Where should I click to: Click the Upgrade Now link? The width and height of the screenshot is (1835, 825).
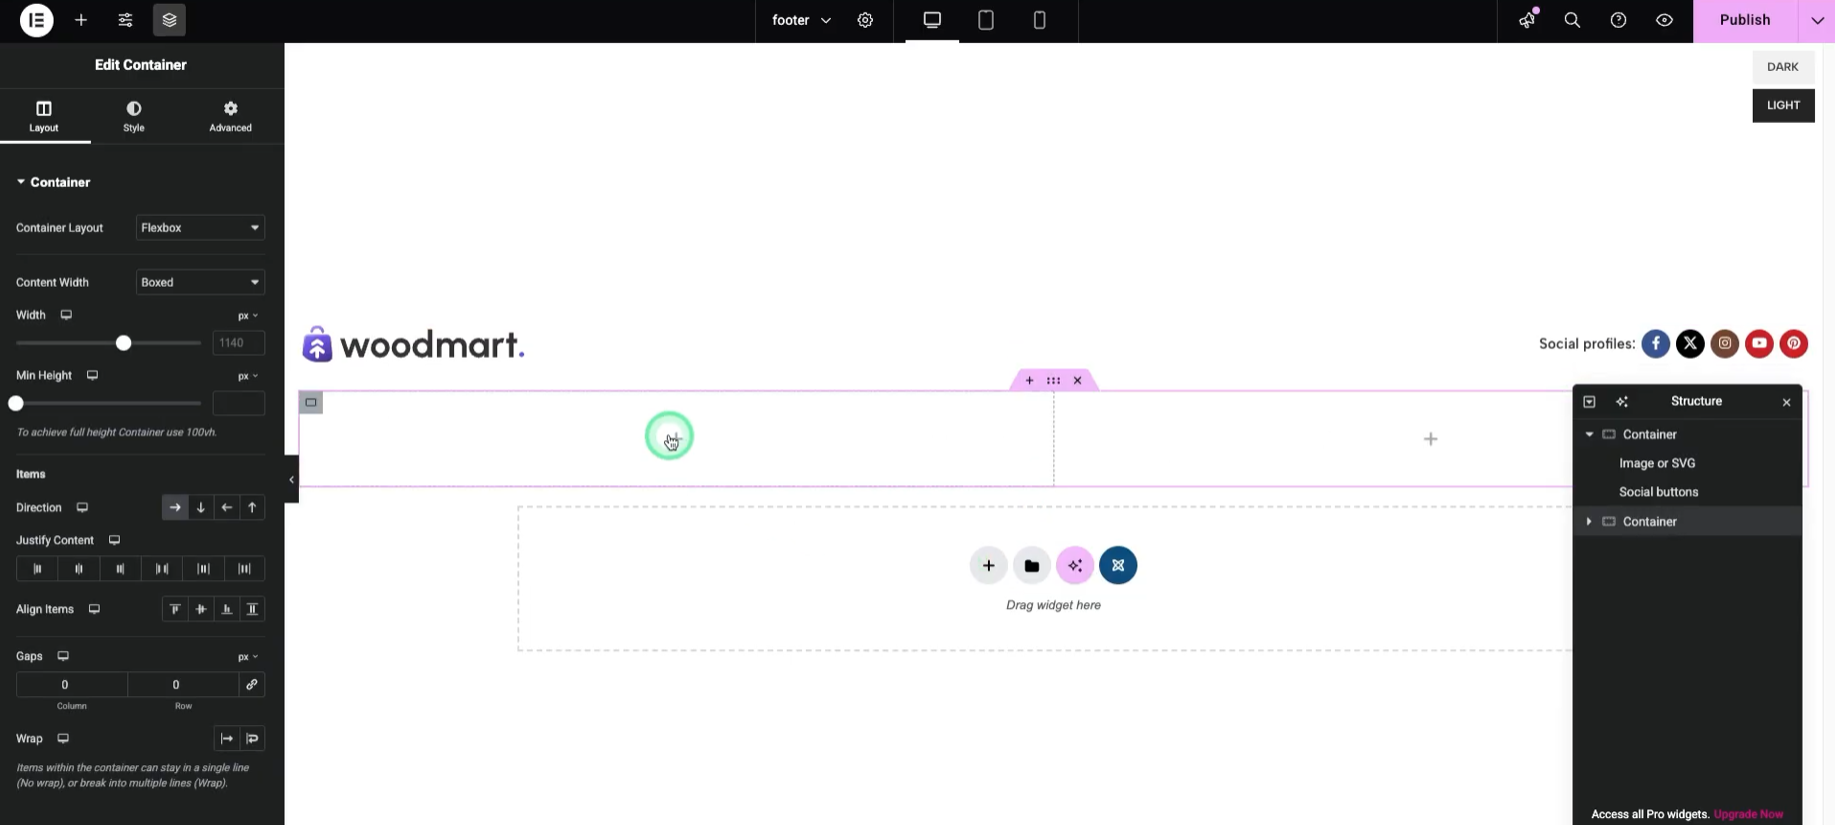pyautogui.click(x=1748, y=814)
